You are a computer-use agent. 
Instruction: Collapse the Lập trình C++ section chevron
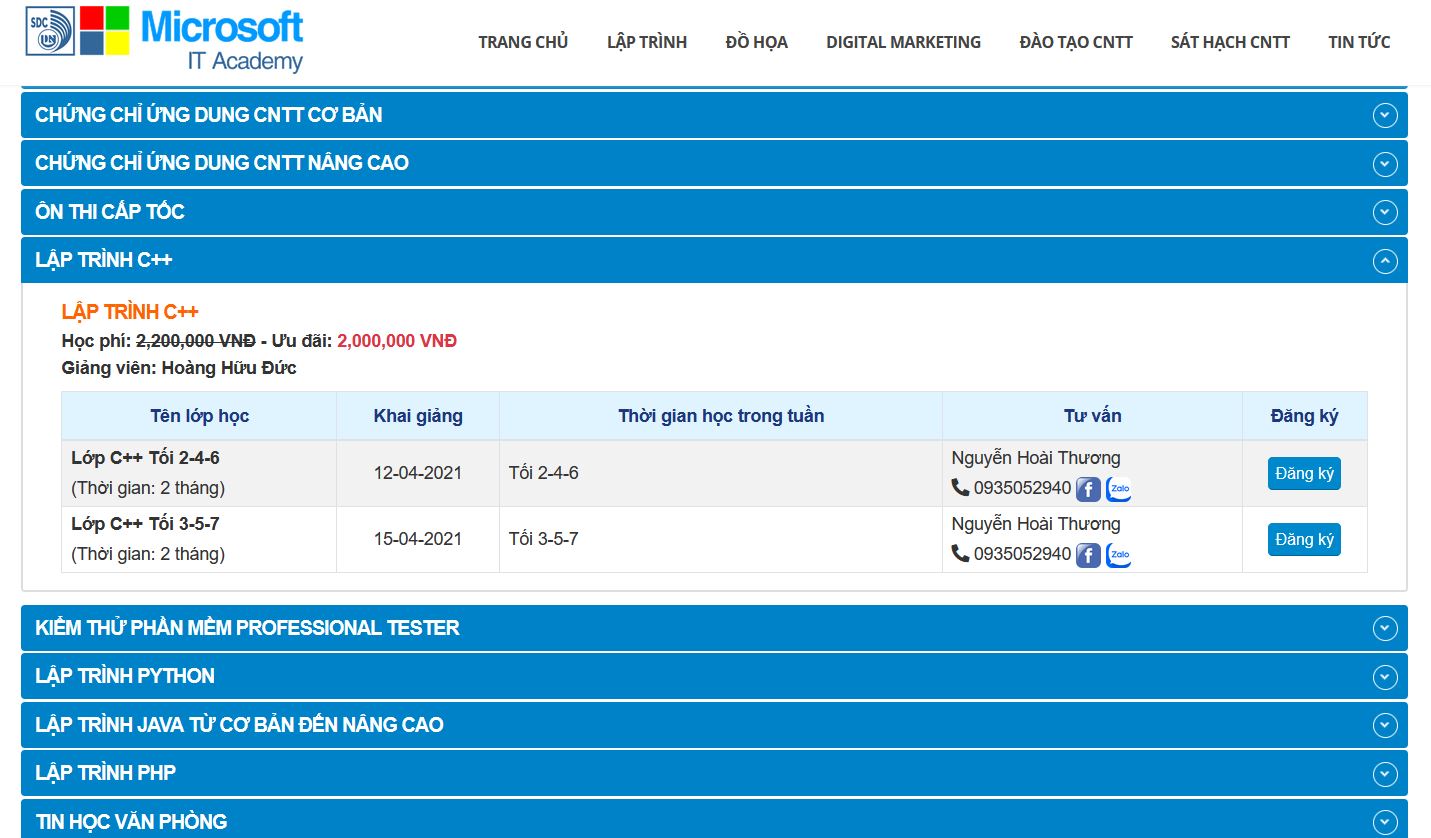pyautogui.click(x=1385, y=261)
